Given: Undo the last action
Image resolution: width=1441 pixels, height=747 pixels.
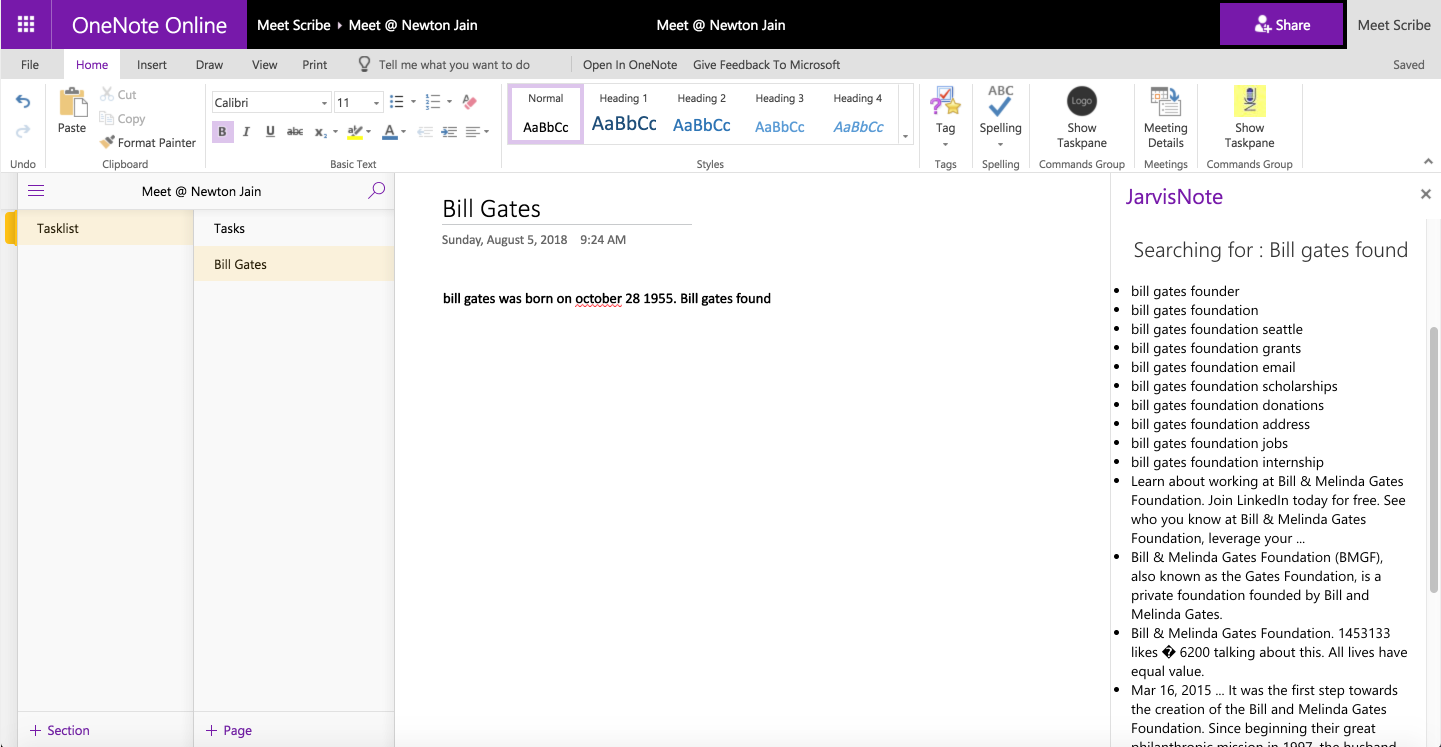Looking at the screenshot, I should pyautogui.click(x=23, y=102).
